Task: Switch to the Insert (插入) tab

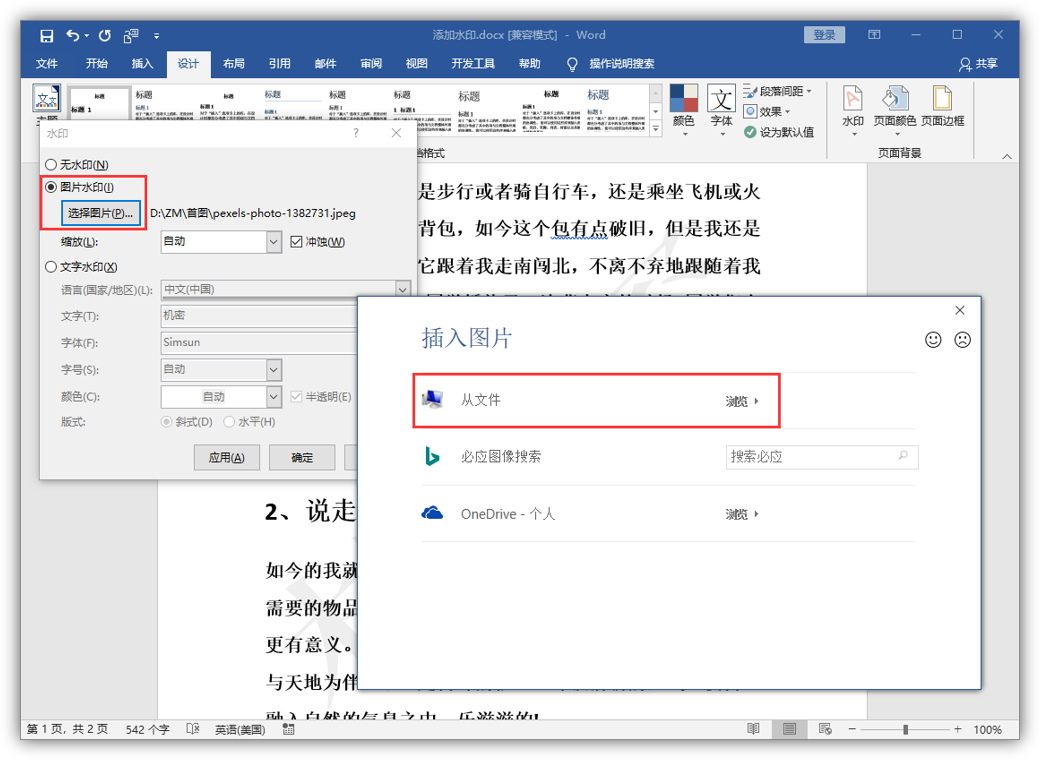Action: point(142,64)
